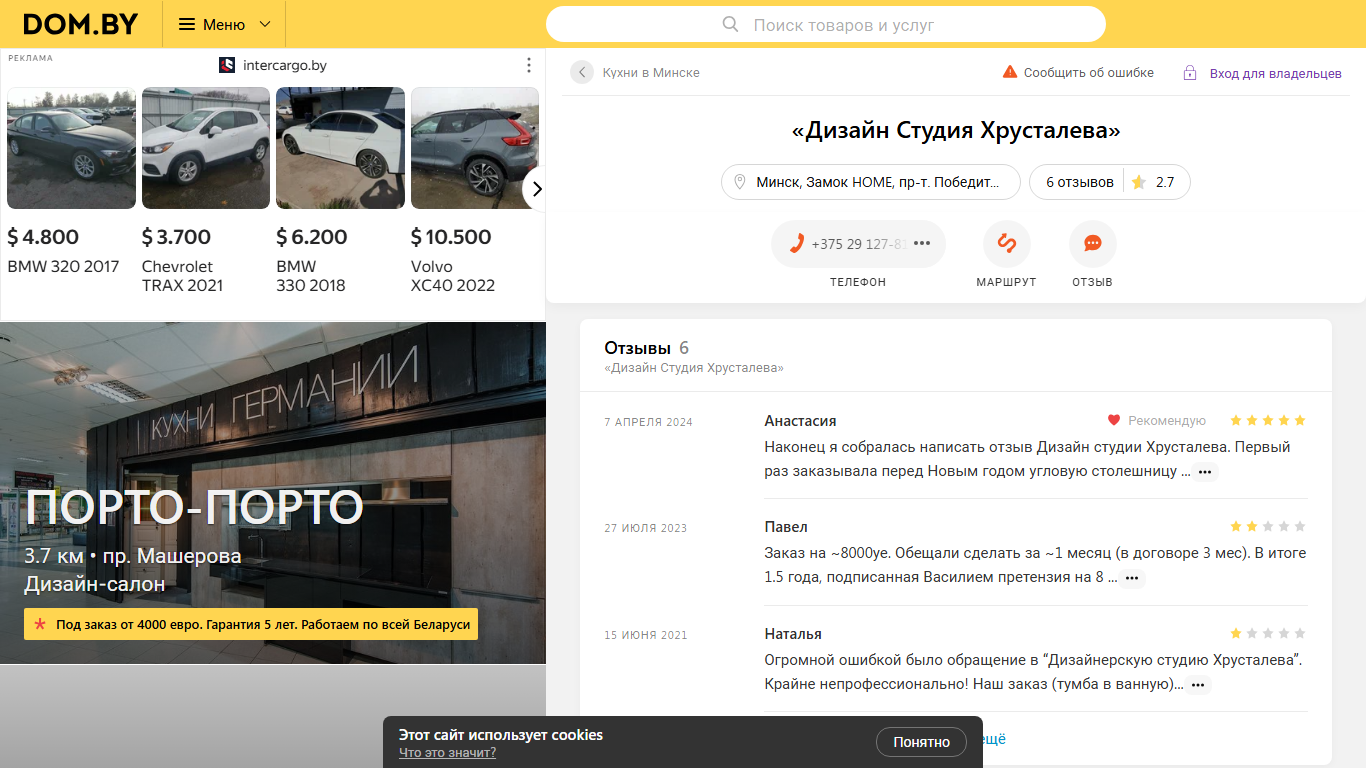Screen dimensions: 1366x768
Task: Click the $ 4.800 price
Action: [x=43, y=237]
